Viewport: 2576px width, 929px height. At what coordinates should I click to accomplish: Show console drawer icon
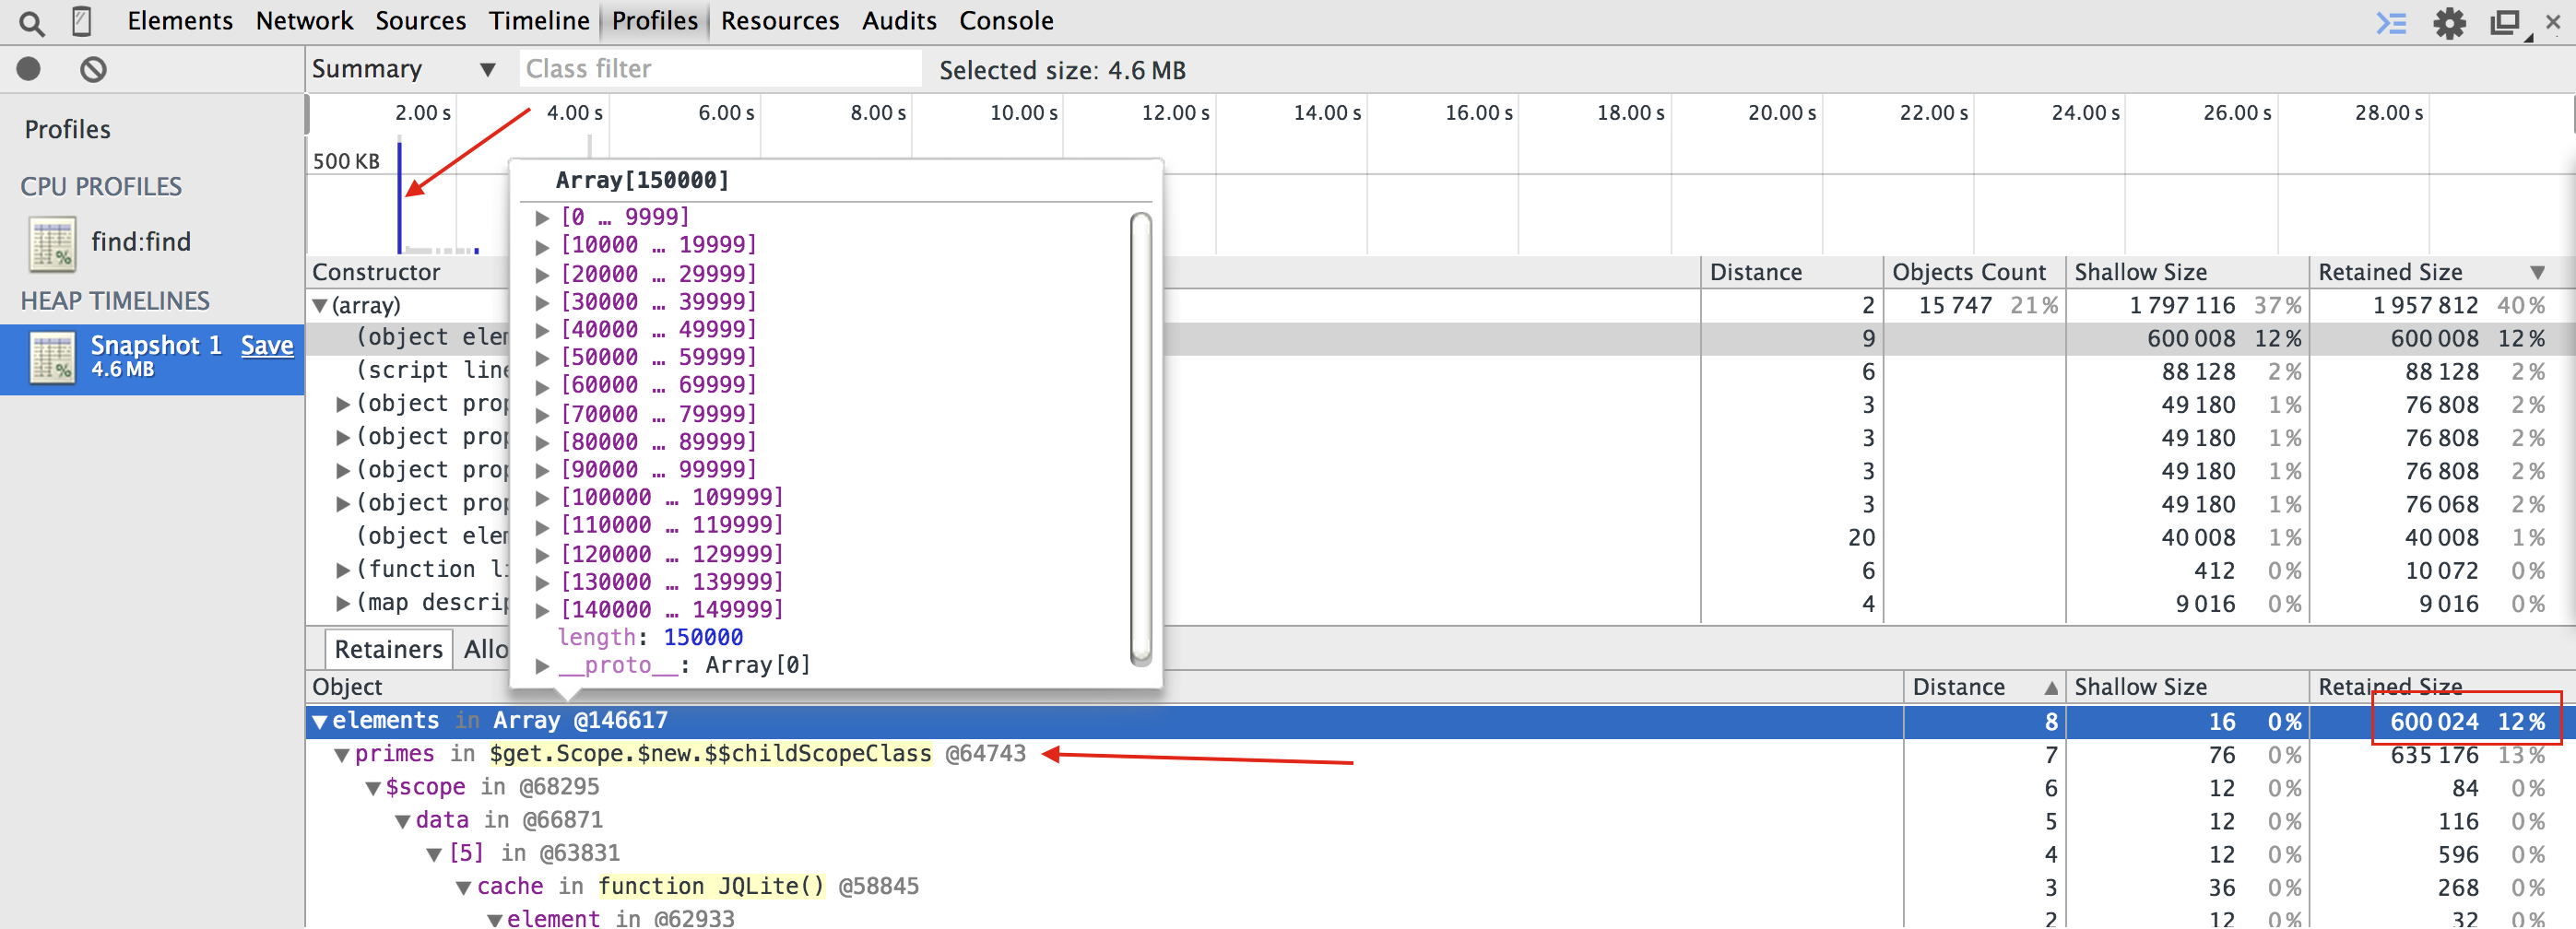pyautogui.click(x=2391, y=22)
